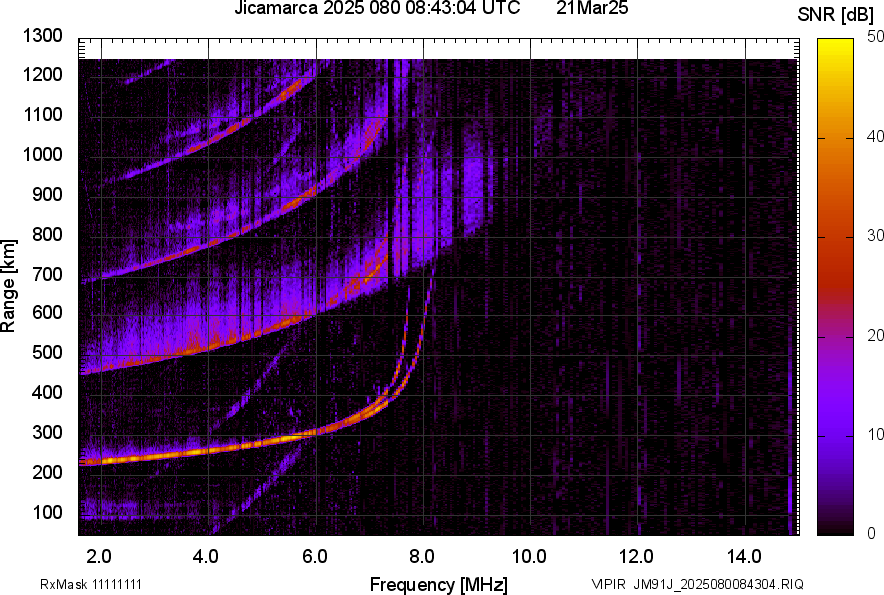Click the range tick label '200'
The height and width of the screenshot is (595, 884).
coord(47,472)
